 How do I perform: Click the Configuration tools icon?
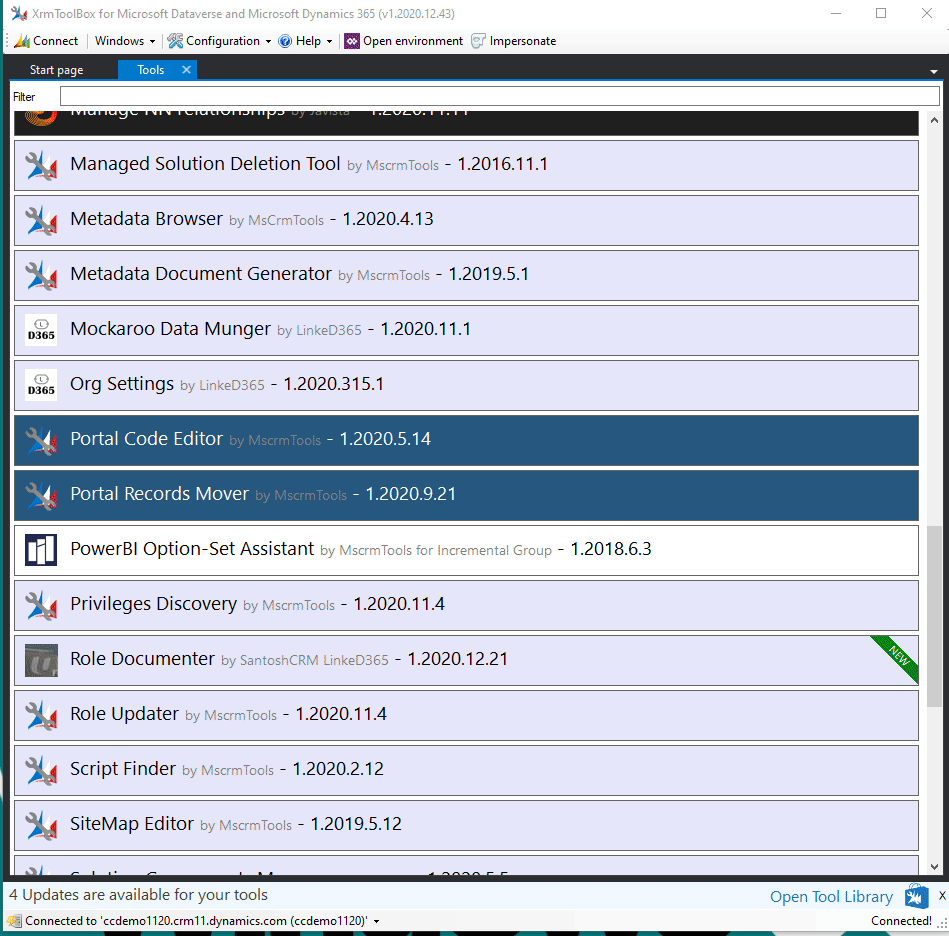pos(175,41)
